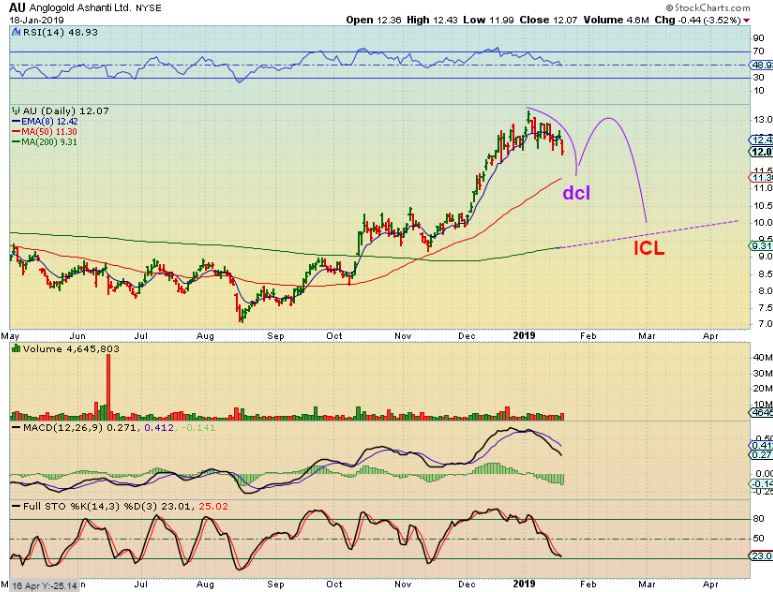Screen dimensions: 773x592
Task: Click the 13.0 price label on right axis
Action: pyautogui.click(x=763, y=120)
